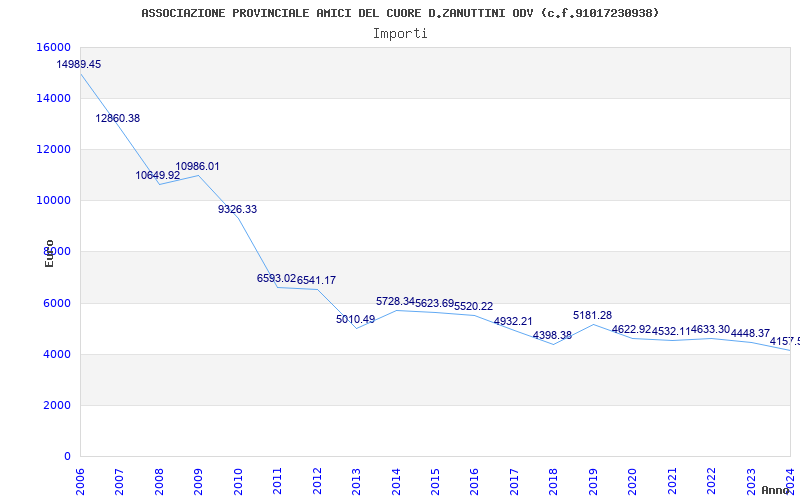Click the x-axis year label 2008
This screenshot has height=500, width=800.
(x=159, y=482)
